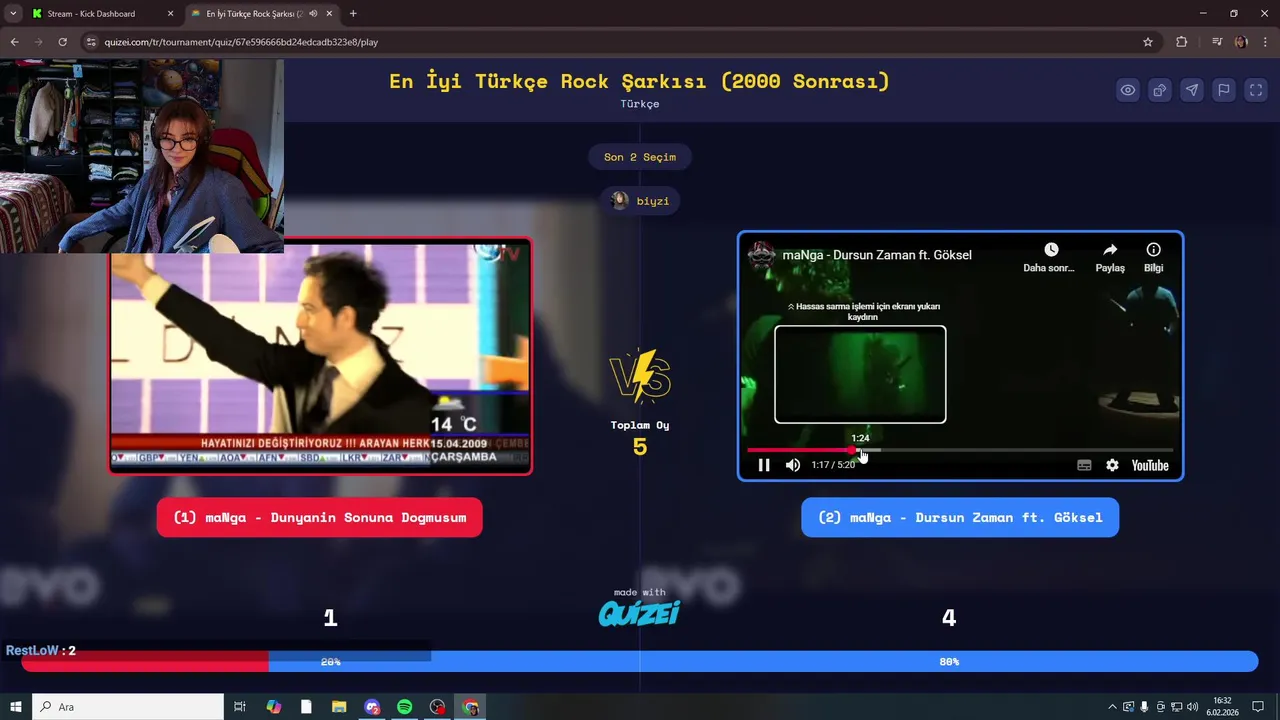Toggle the eye visibility icon in Quizei header
This screenshot has height=720, width=1280.
point(1128,90)
